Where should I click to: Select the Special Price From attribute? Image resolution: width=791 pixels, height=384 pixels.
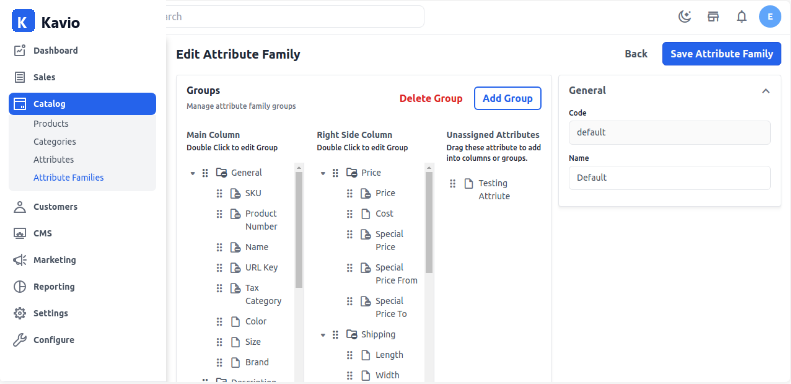(x=397, y=274)
